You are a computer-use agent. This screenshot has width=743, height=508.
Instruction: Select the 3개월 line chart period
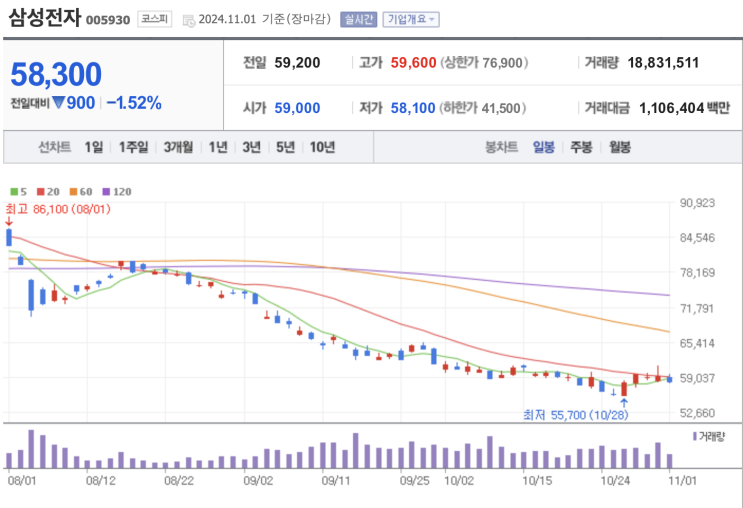pos(178,147)
